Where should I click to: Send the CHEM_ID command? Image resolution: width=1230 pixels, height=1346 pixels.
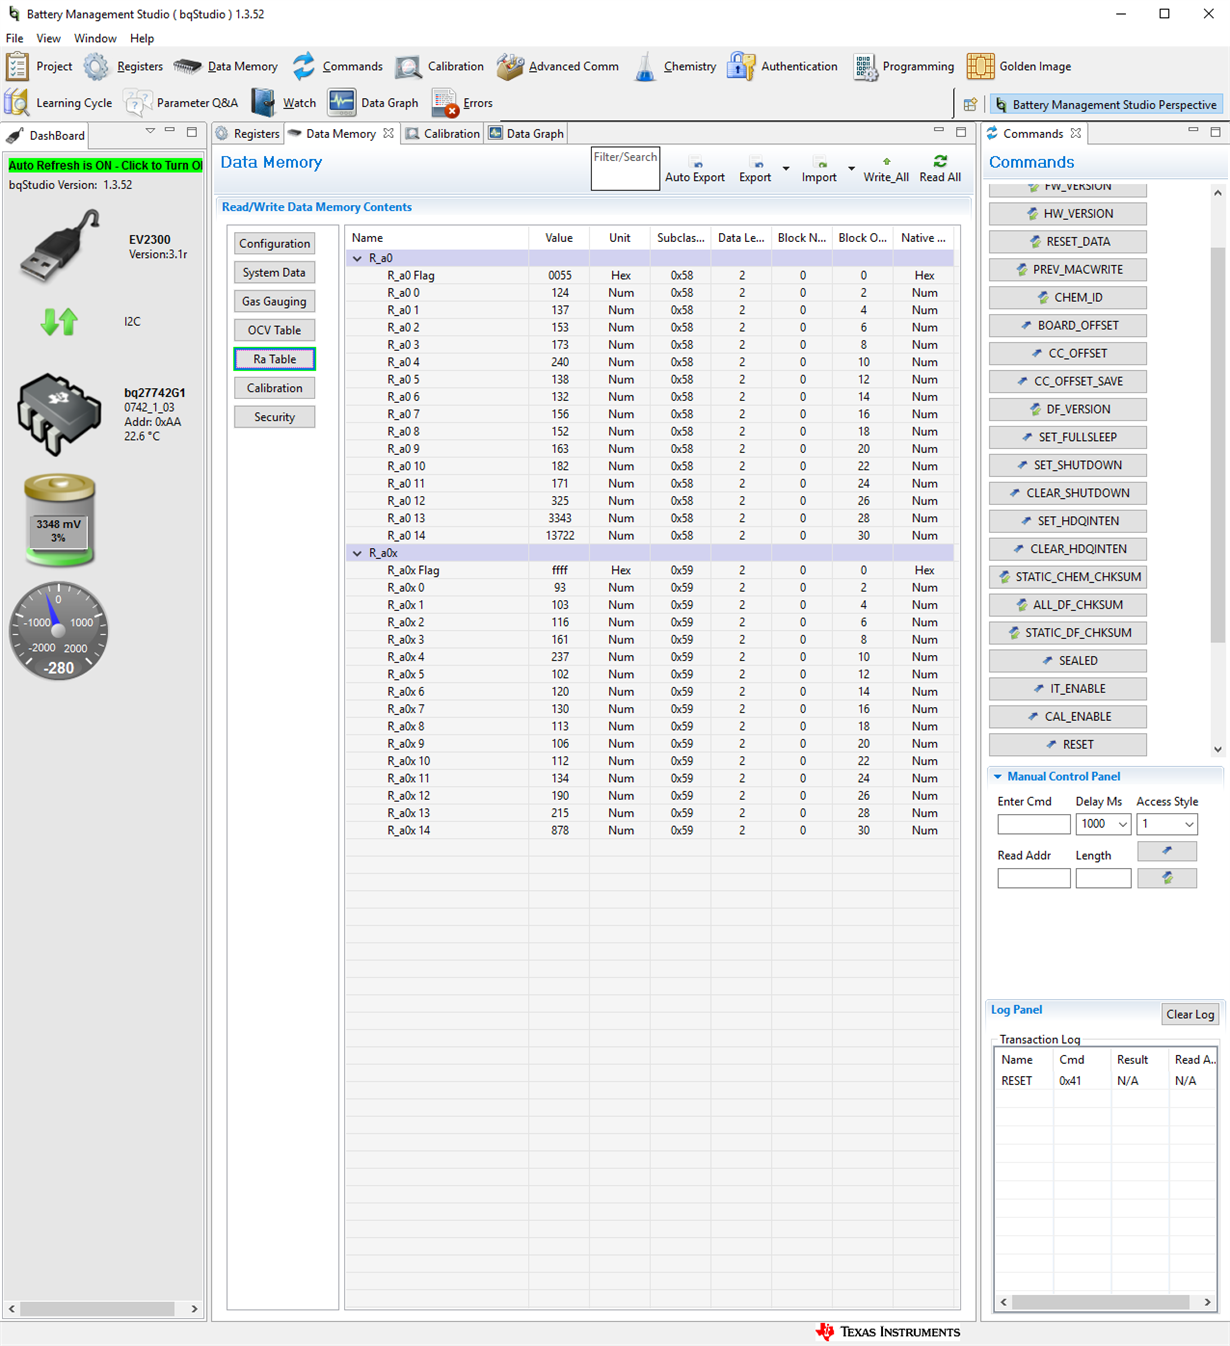1068,297
